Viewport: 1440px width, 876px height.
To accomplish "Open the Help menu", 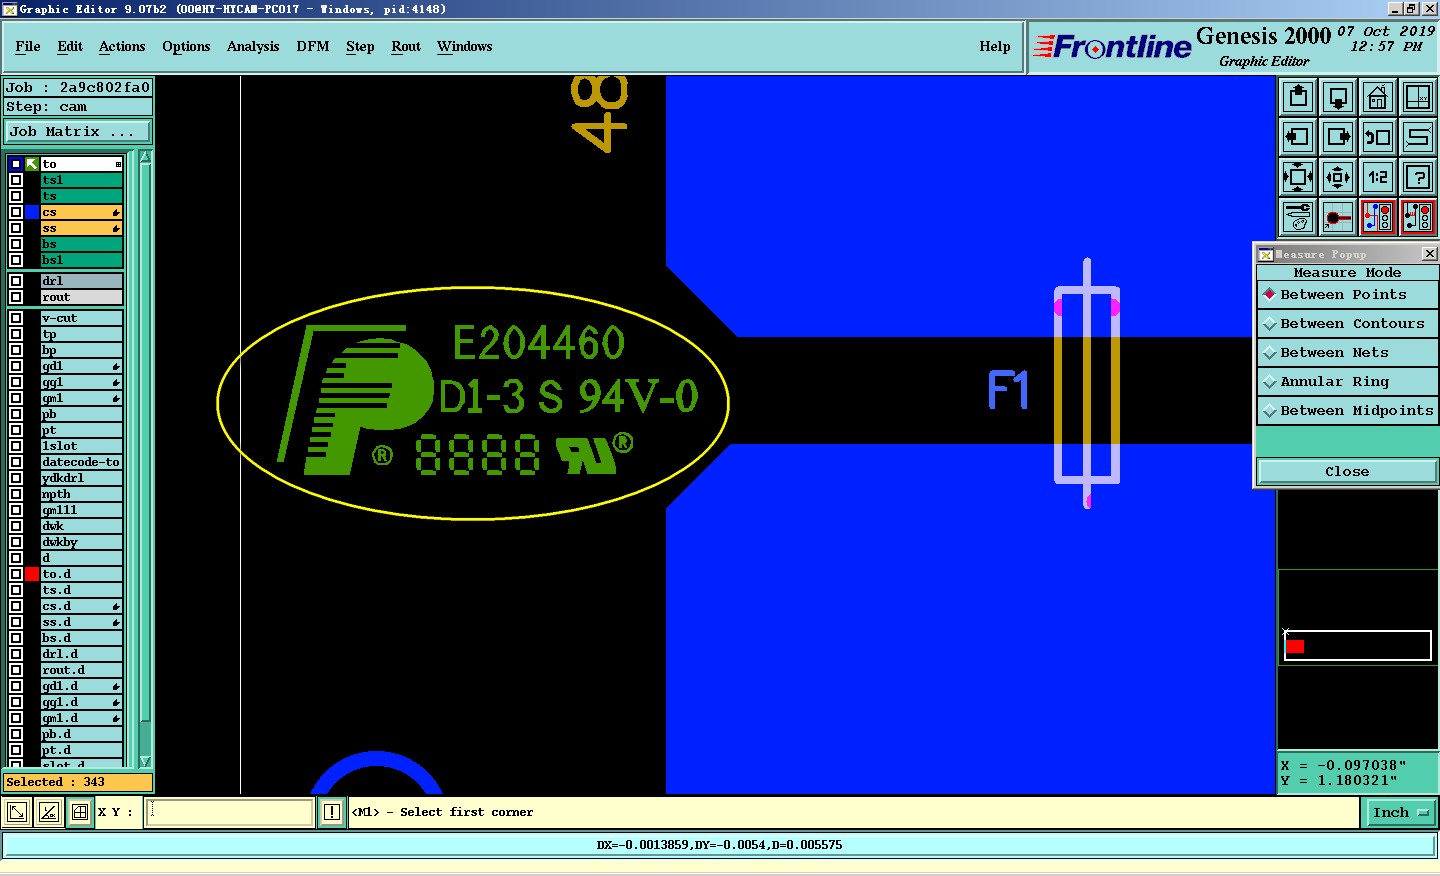I will [995, 47].
